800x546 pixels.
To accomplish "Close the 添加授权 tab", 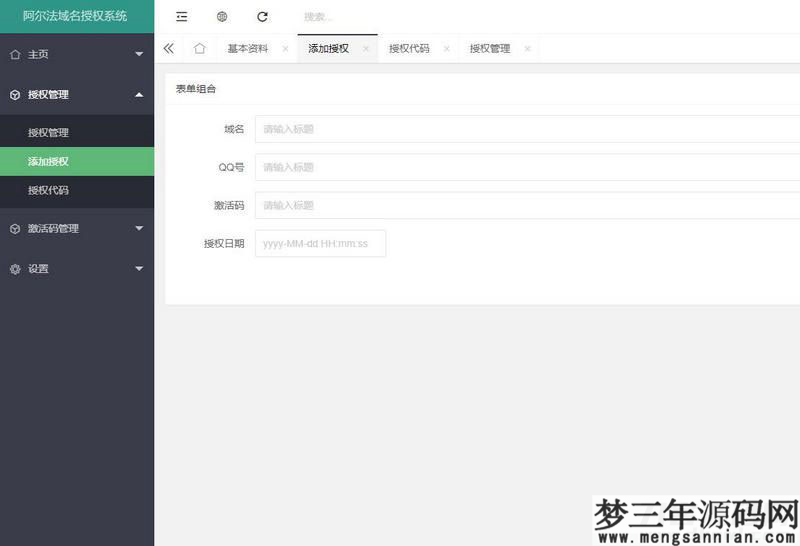I will point(366,48).
